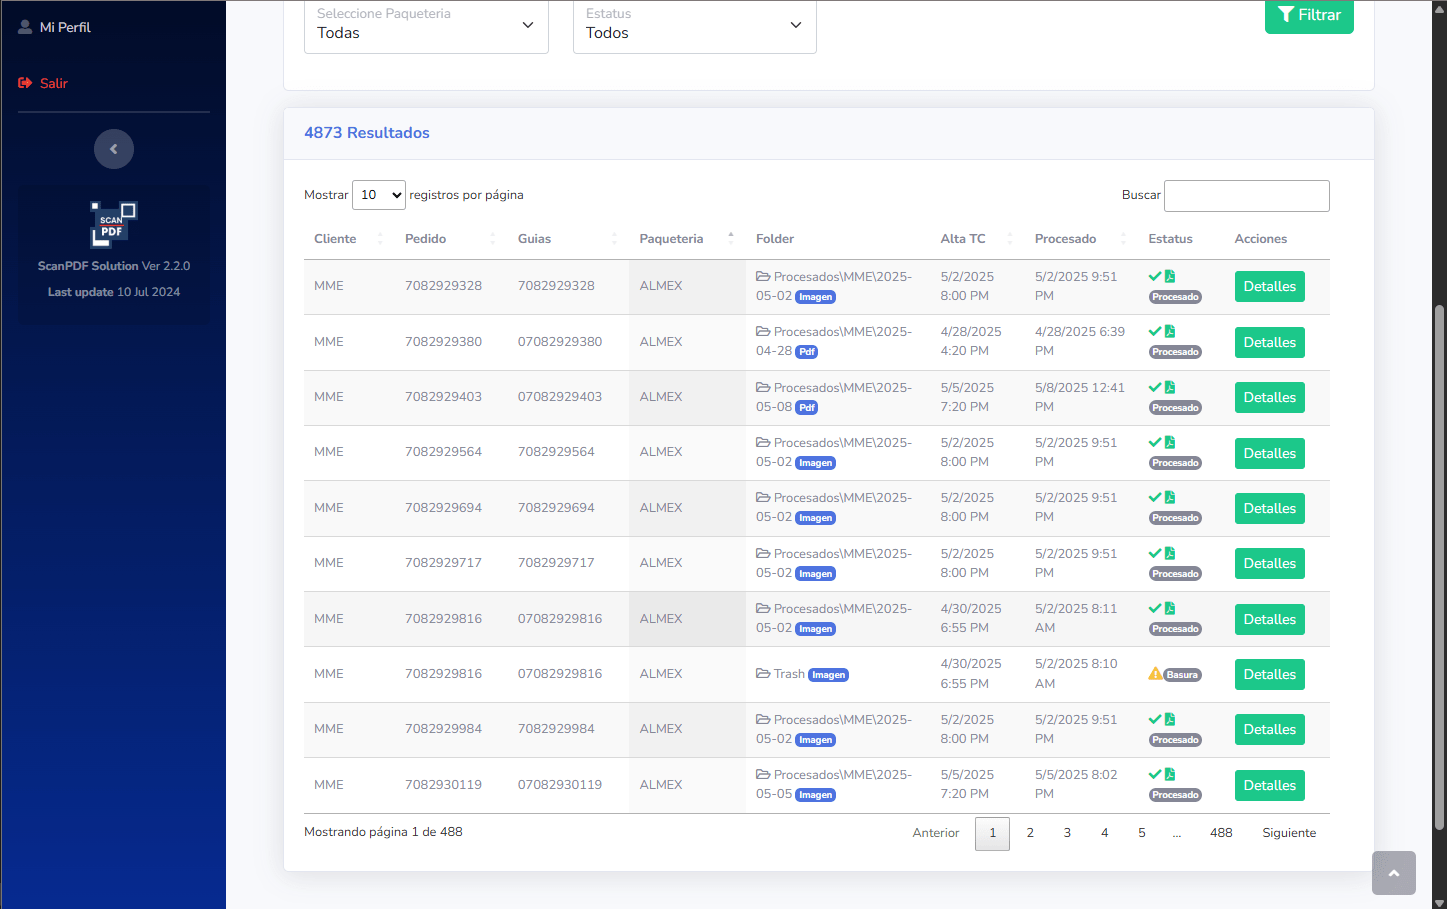
Task: Click the warning triangle icon in Basura row
Action: pyautogui.click(x=1155, y=674)
